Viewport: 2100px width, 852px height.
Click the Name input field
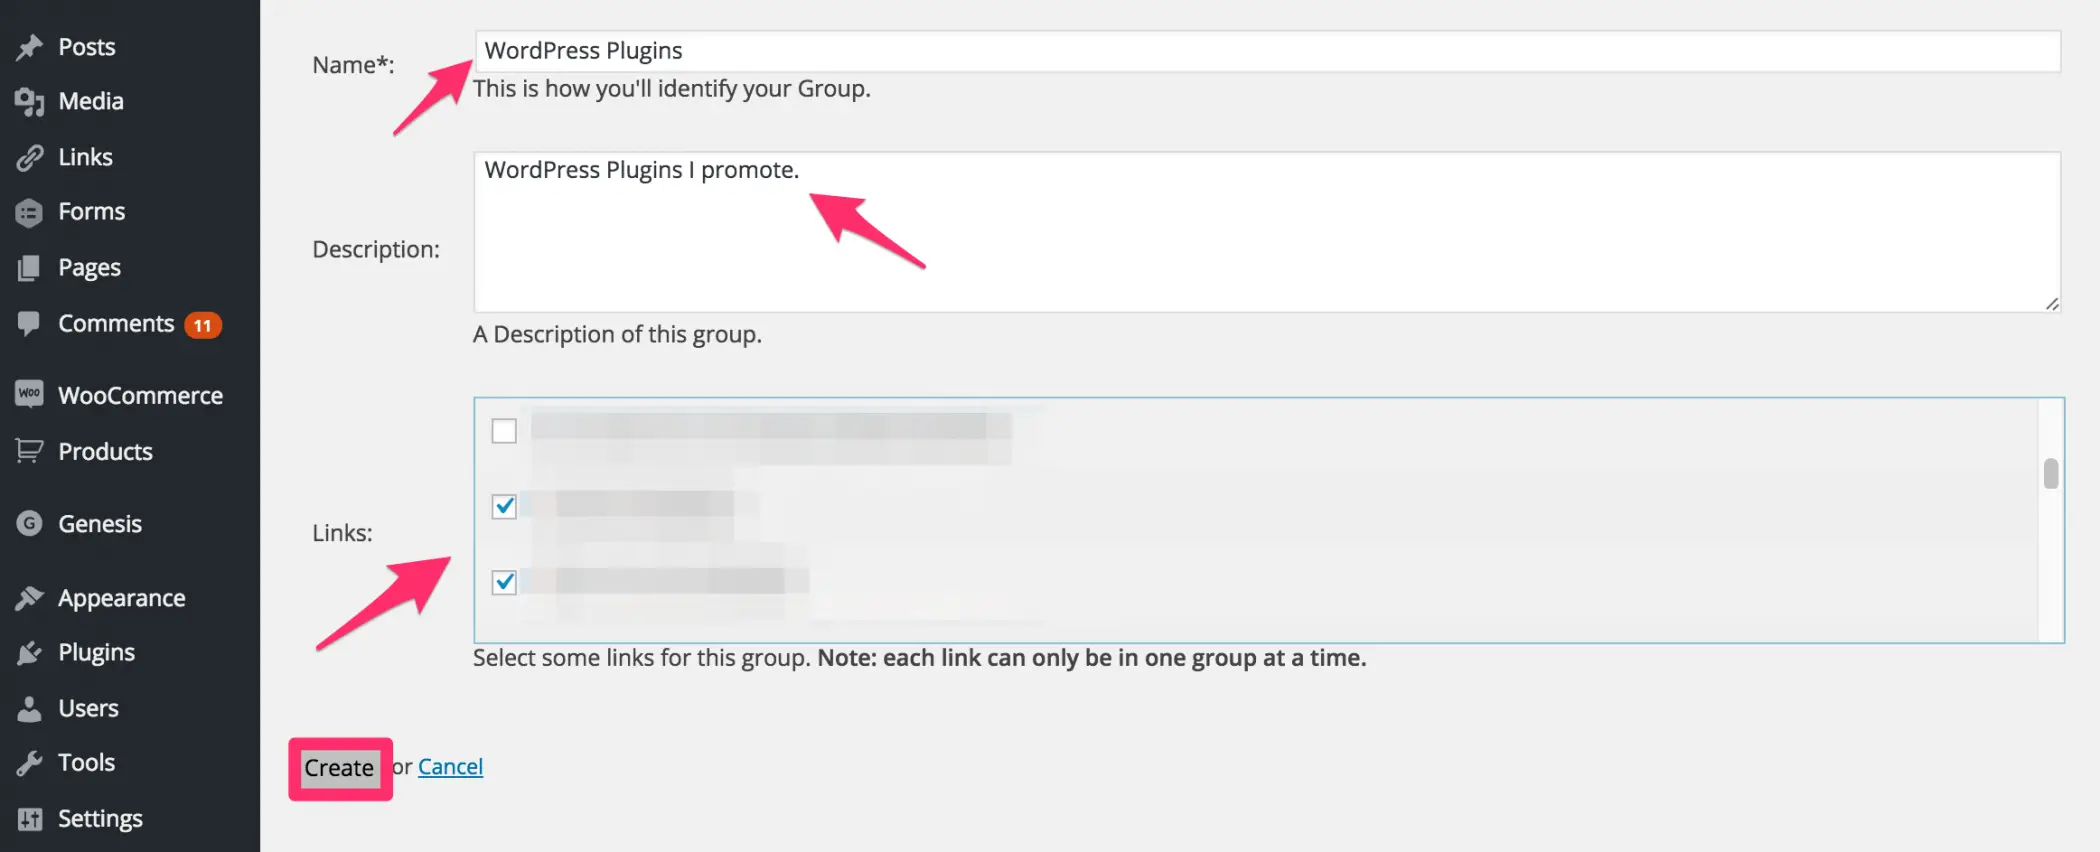(1267, 51)
